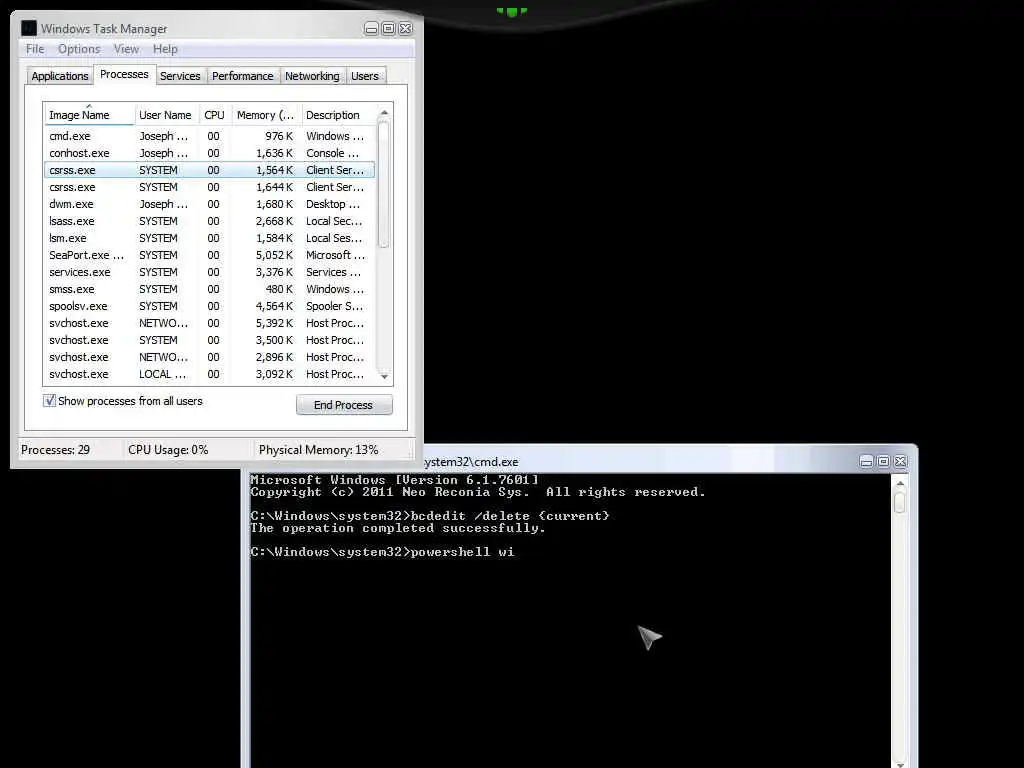The width and height of the screenshot is (1024, 768).
Task: Toggle Show processes from all users
Action: (x=50, y=401)
